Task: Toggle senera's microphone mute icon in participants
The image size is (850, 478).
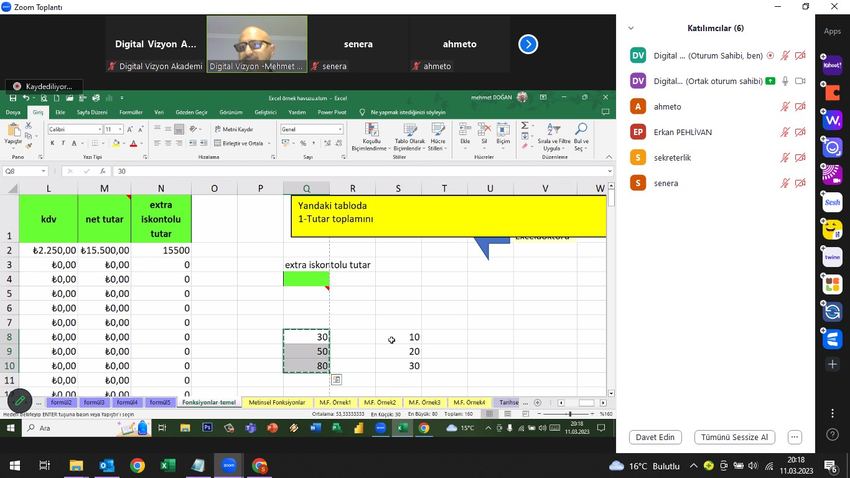Action: pos(784,183)
